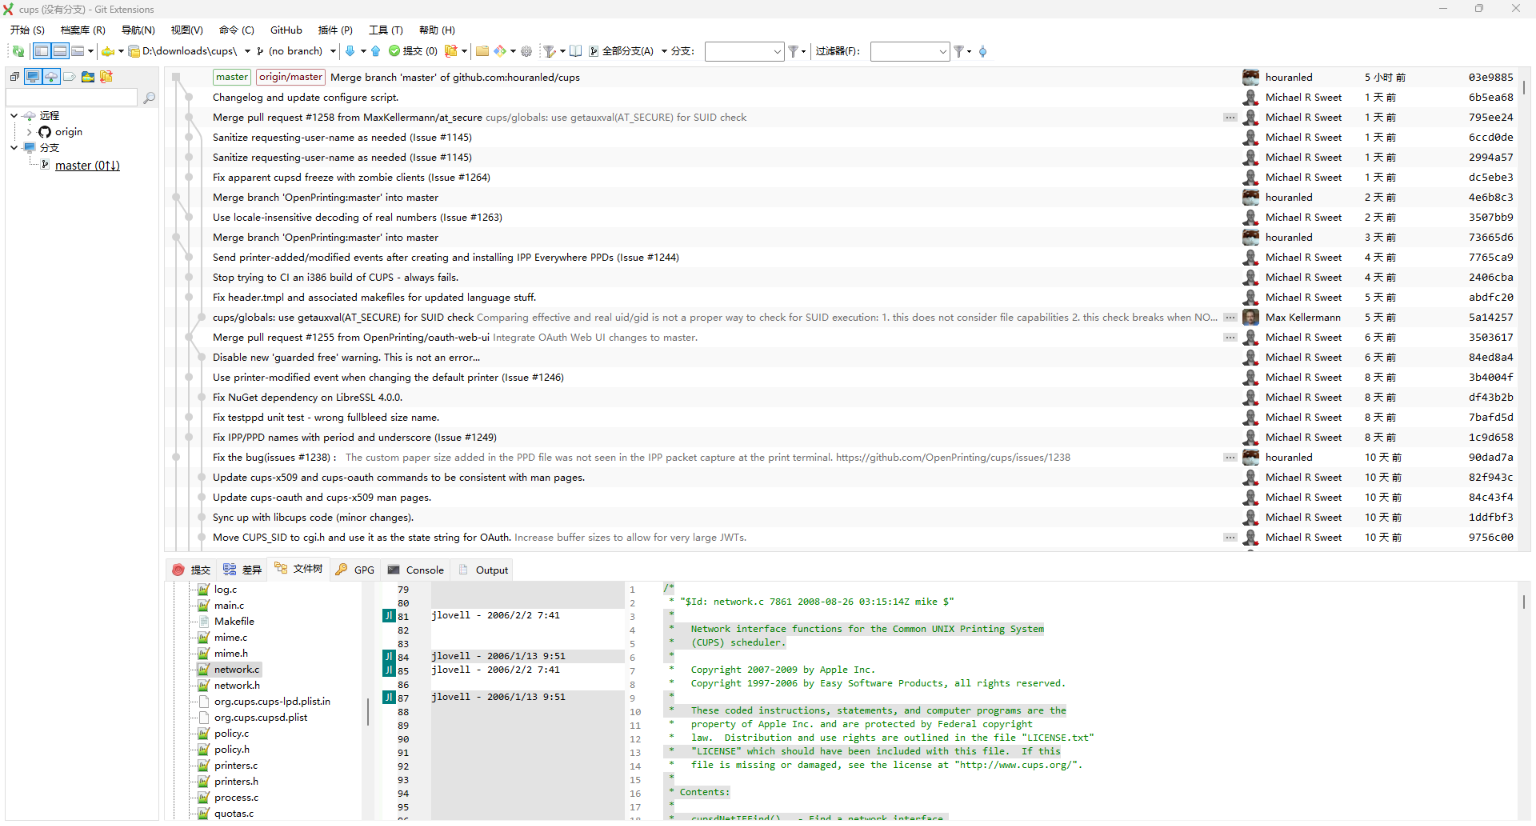
Task: Expand the origin remote node
Action: [x=29, y=132]
